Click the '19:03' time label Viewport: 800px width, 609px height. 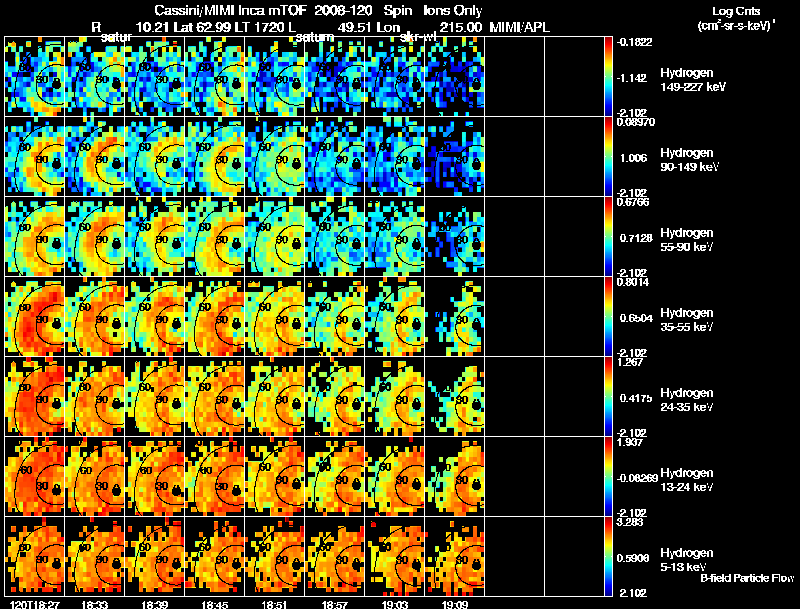point(395,605)
